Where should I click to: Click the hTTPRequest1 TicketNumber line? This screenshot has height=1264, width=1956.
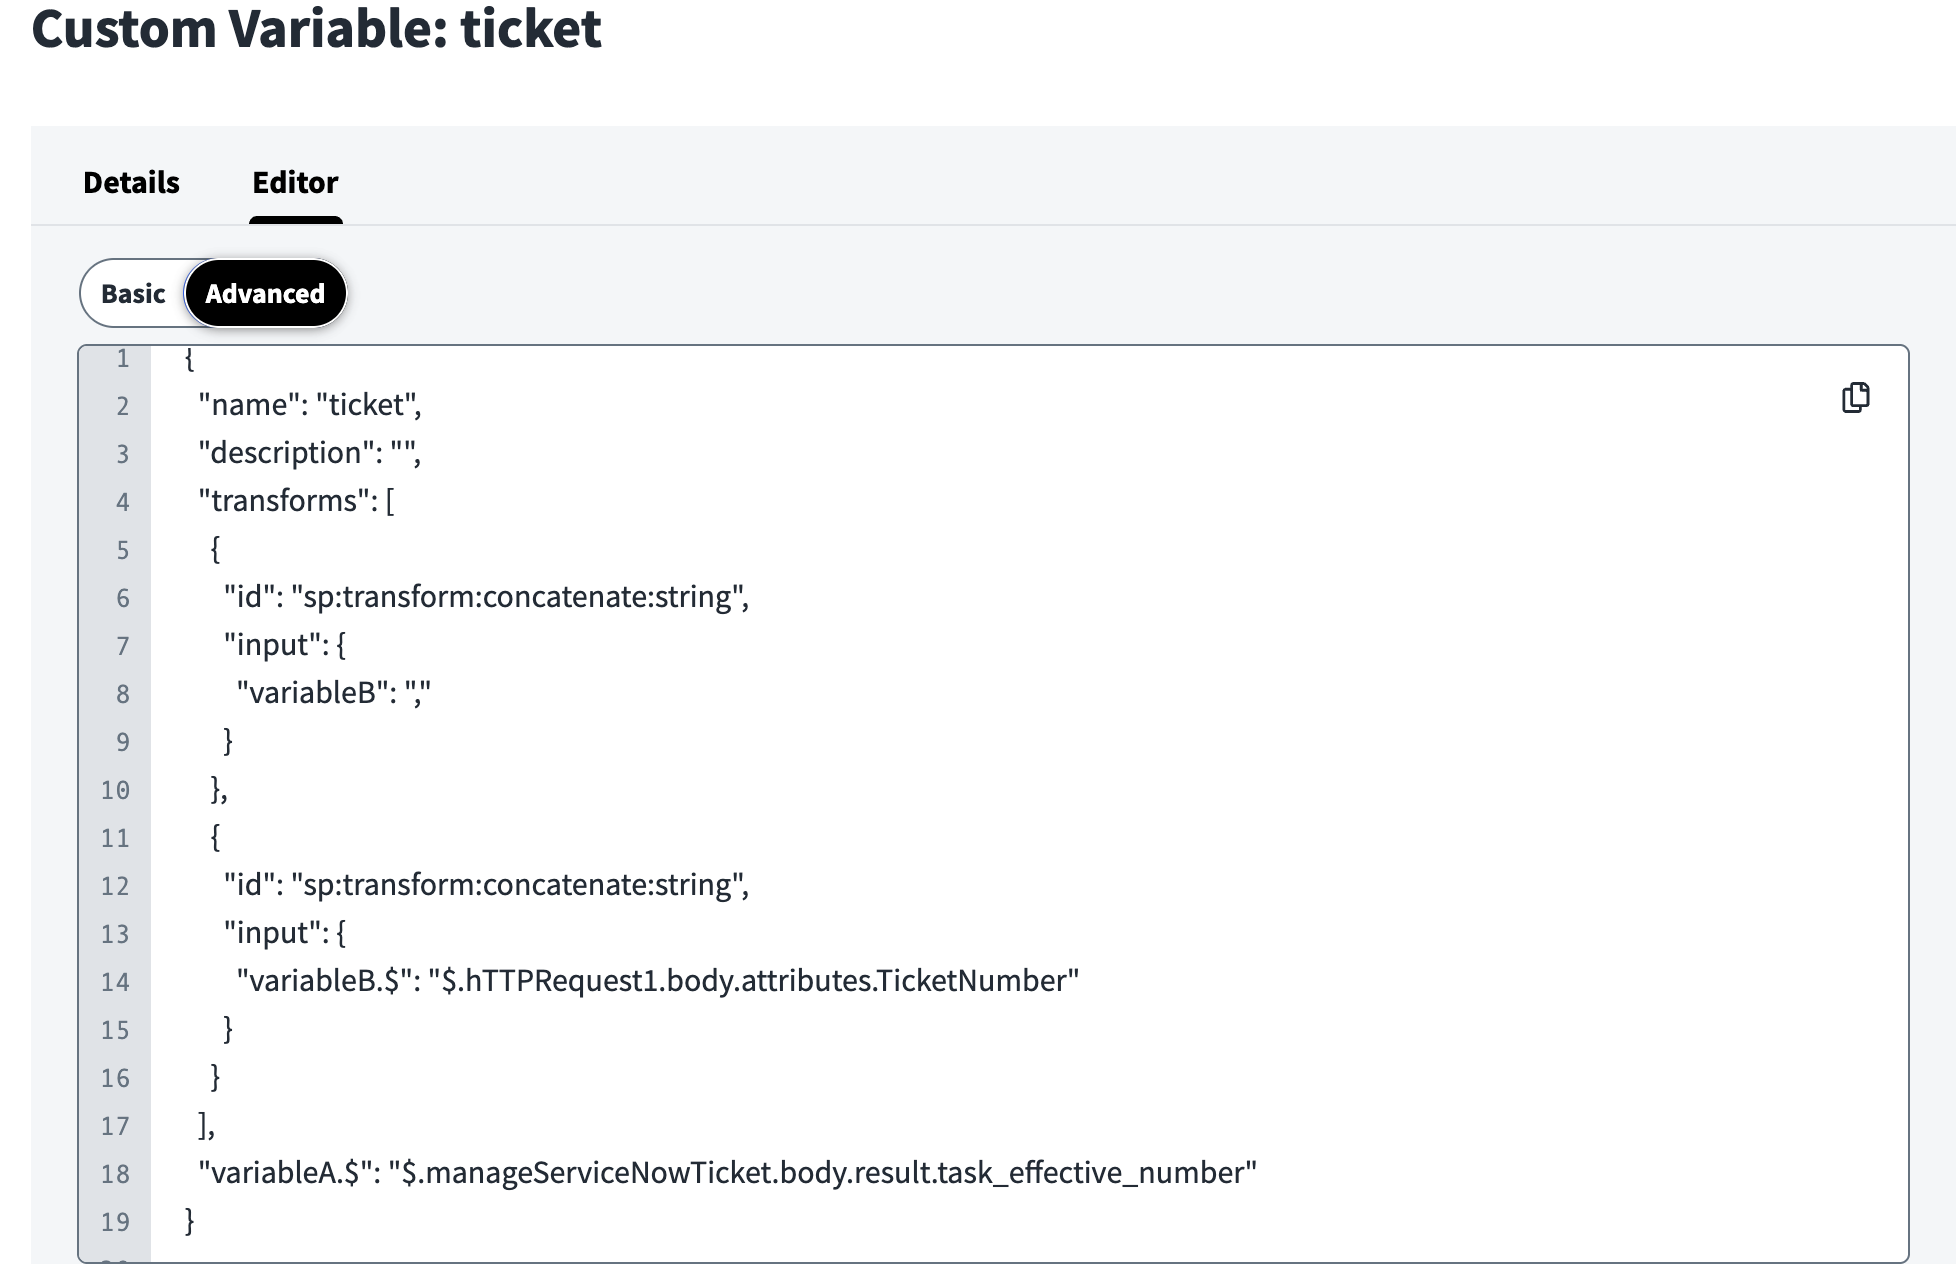(x=657, y=981)
